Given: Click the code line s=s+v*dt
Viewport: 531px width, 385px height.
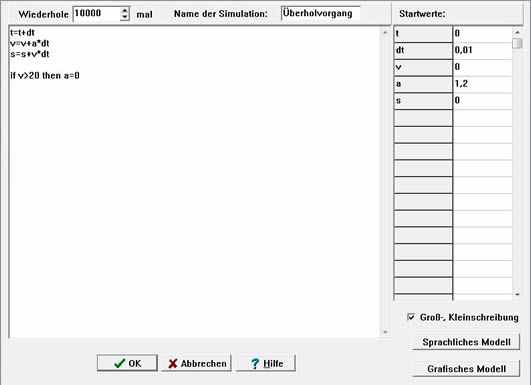Looking at the screenshot, I should 30,54.
